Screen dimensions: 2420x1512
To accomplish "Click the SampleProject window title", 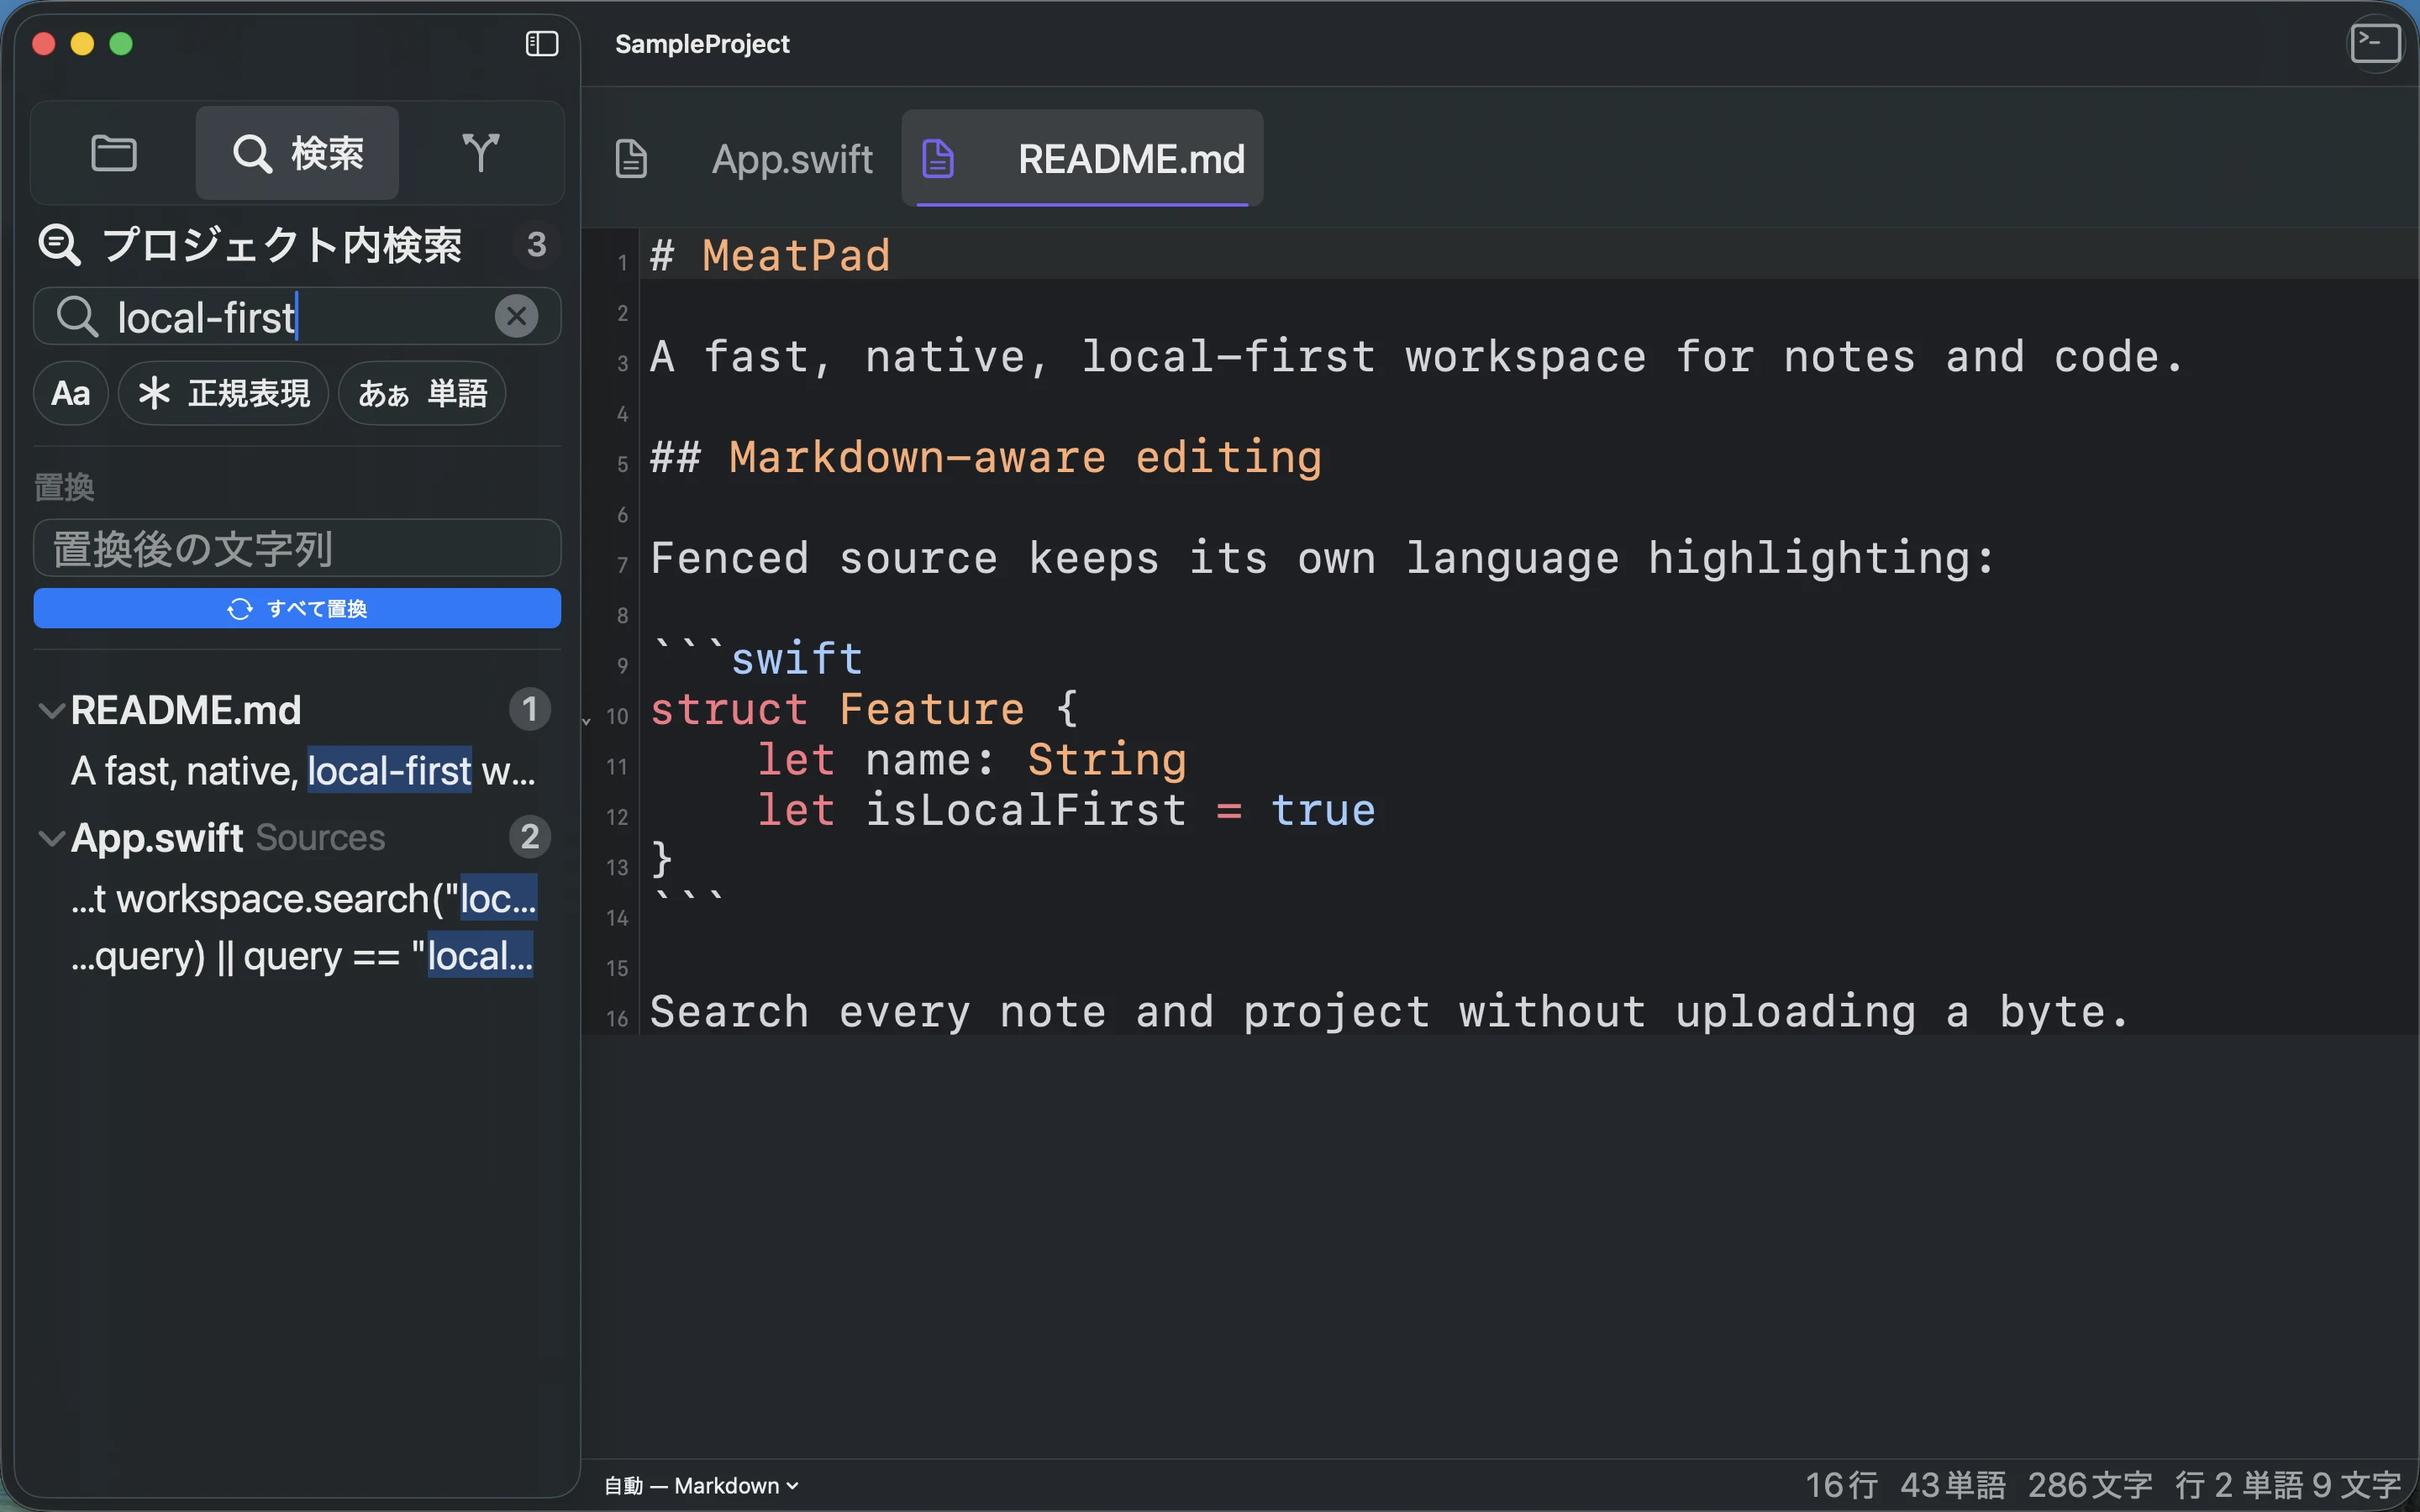I will click(x=702, y=44).
